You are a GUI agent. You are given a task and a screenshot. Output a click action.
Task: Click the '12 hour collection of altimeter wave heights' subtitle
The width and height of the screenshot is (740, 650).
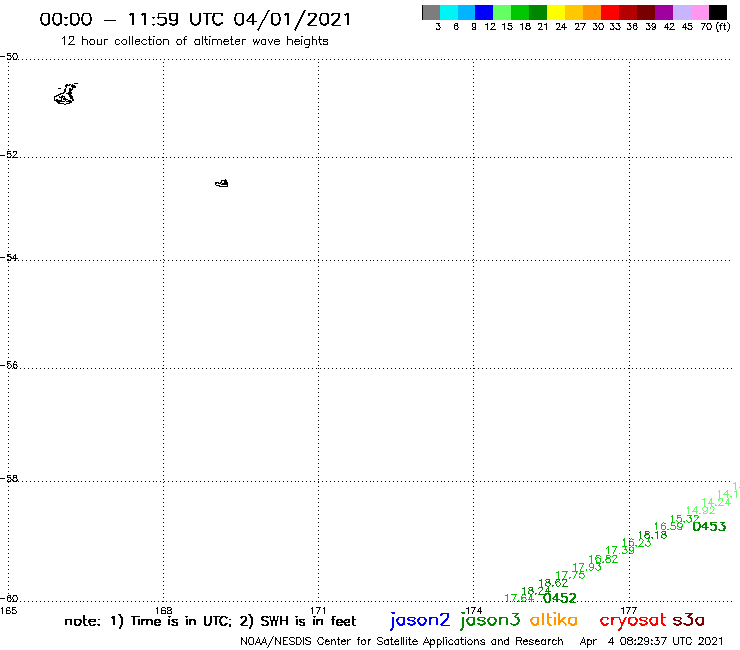tap(194, 41)
